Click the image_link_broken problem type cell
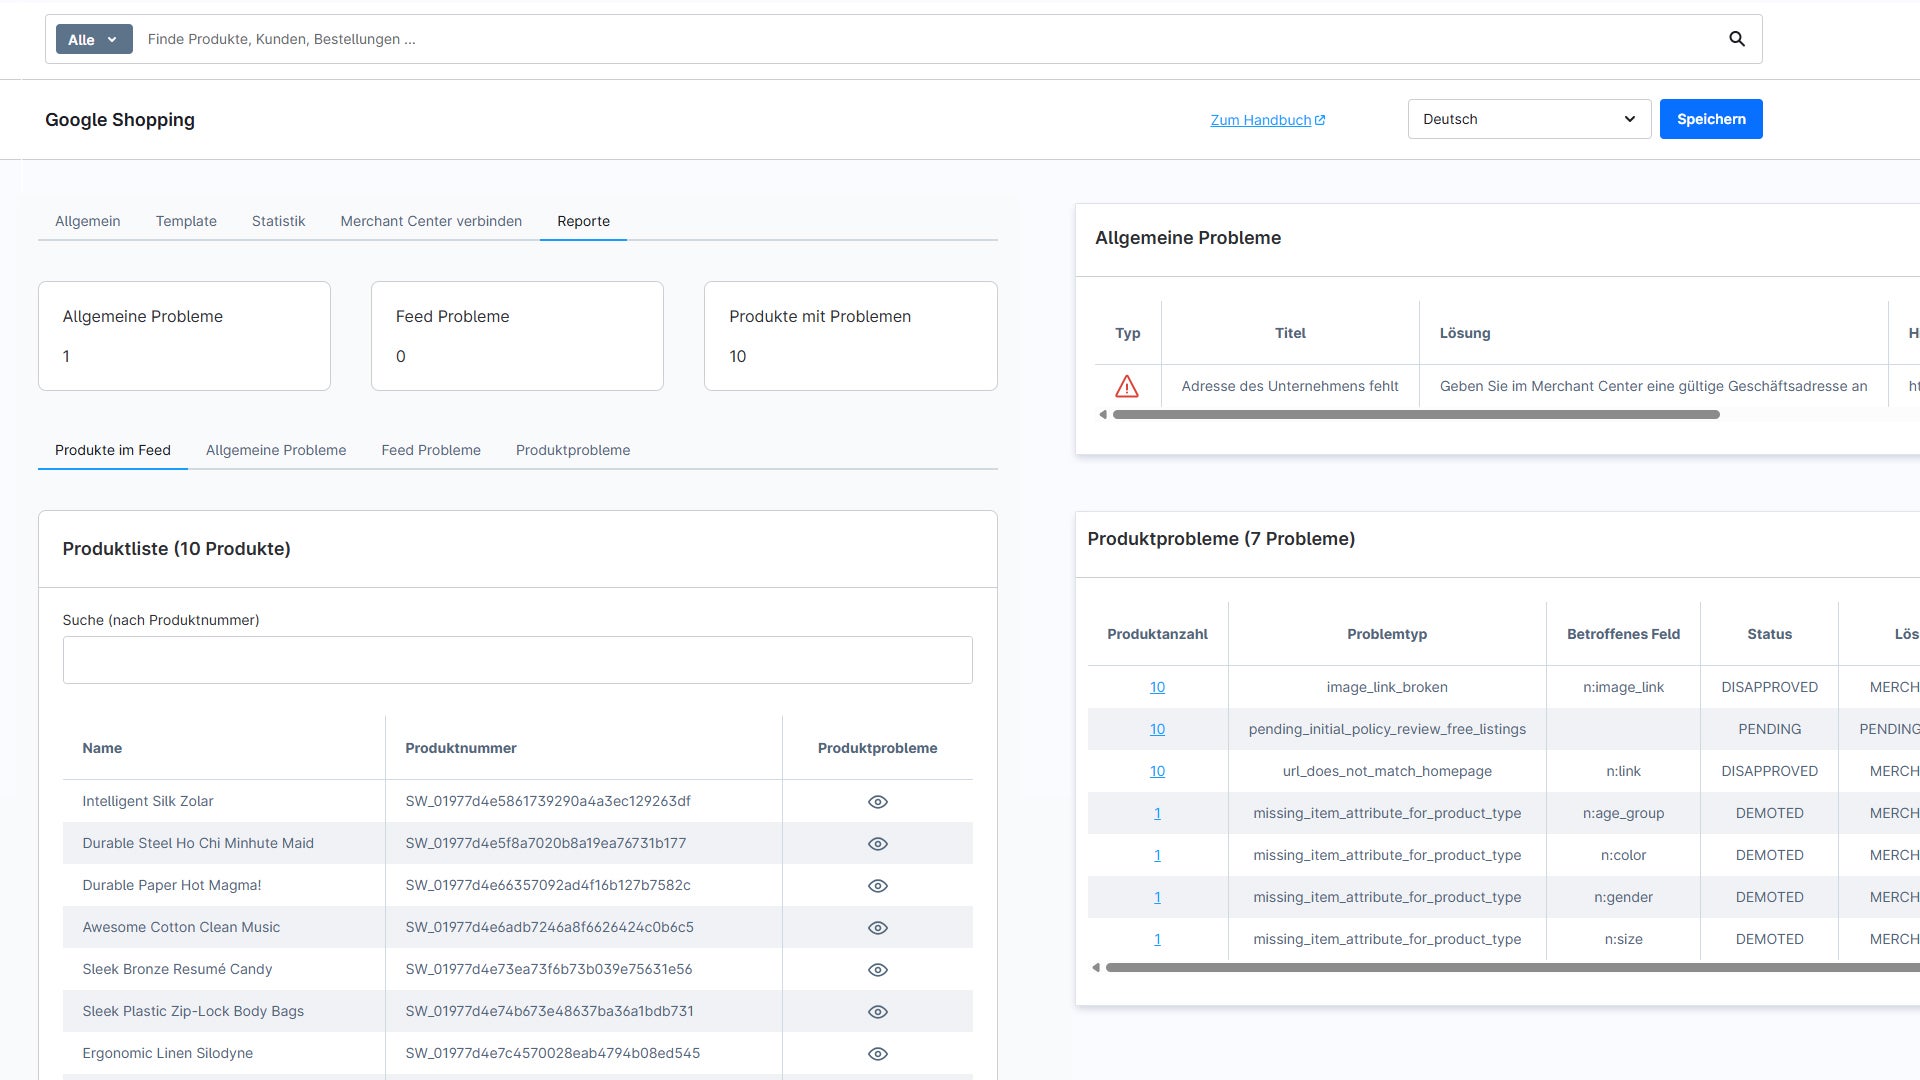Viewport: 1920px width, 1080px height. tap(1387, 687)
